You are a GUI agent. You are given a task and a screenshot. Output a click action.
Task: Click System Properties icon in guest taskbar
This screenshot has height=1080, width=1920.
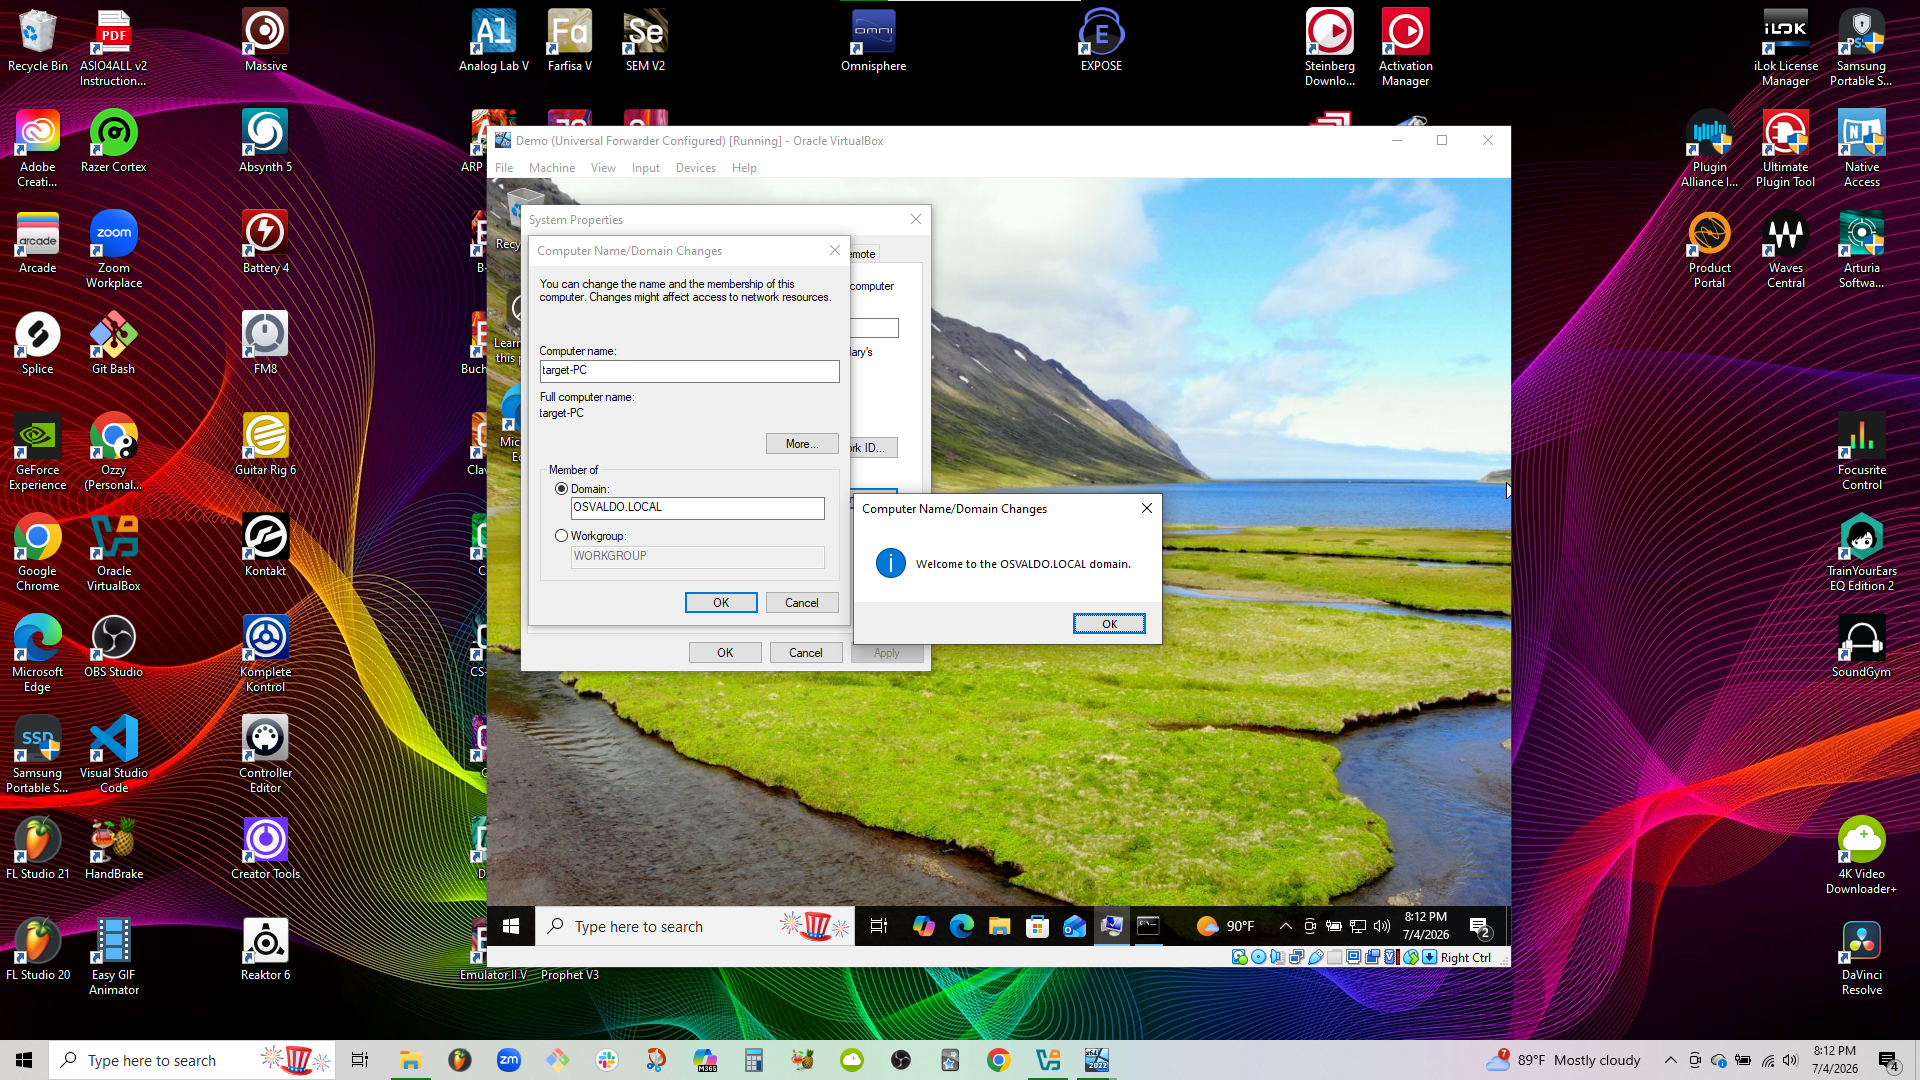coord(1111,927)
